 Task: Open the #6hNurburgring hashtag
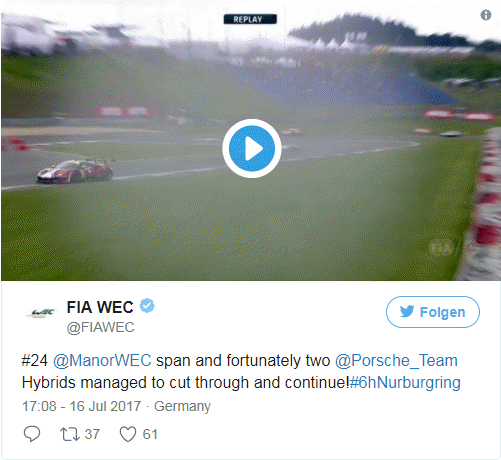pos(405,383)
